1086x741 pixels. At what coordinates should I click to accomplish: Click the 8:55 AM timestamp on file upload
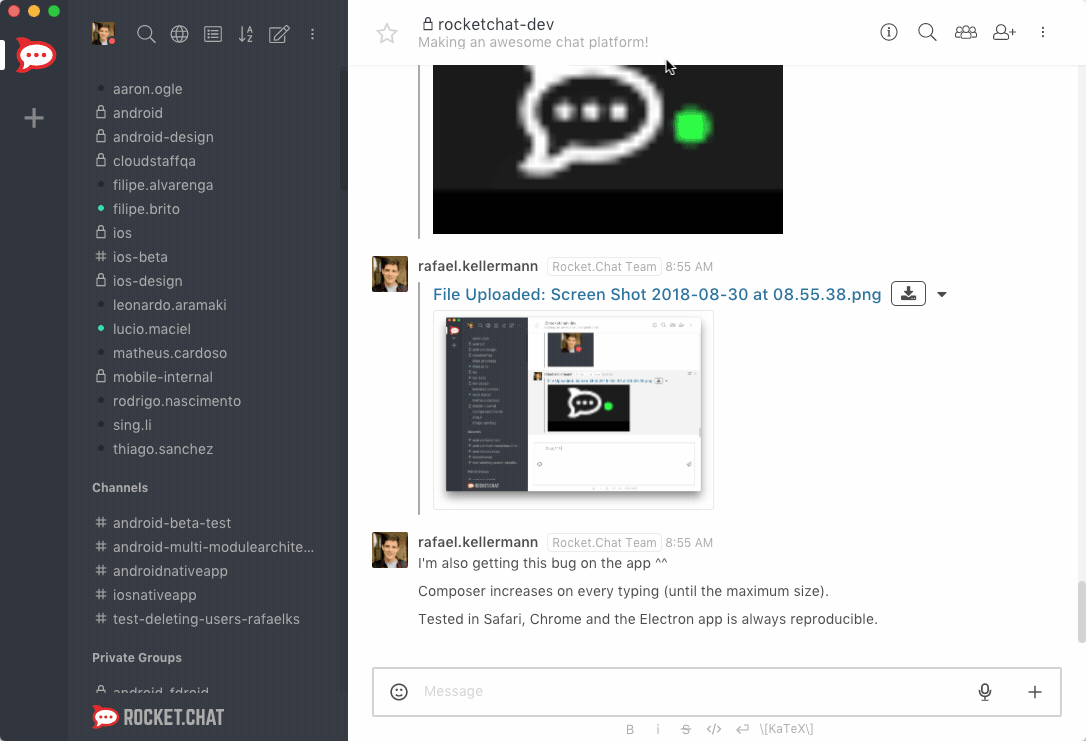pyautogui.click(x=689, y=267)
